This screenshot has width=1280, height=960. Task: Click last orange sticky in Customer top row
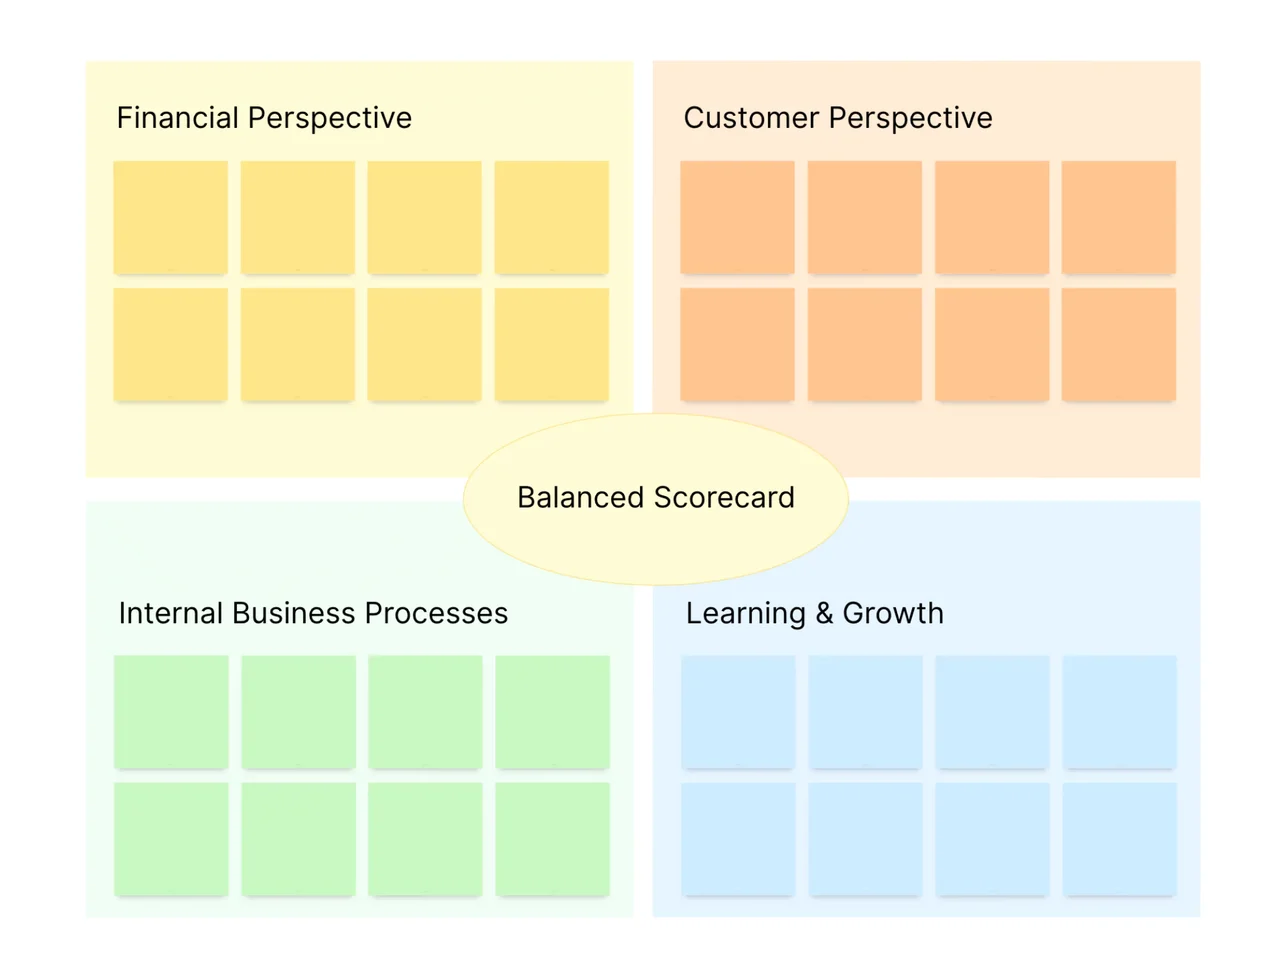tap(1119, 217)
